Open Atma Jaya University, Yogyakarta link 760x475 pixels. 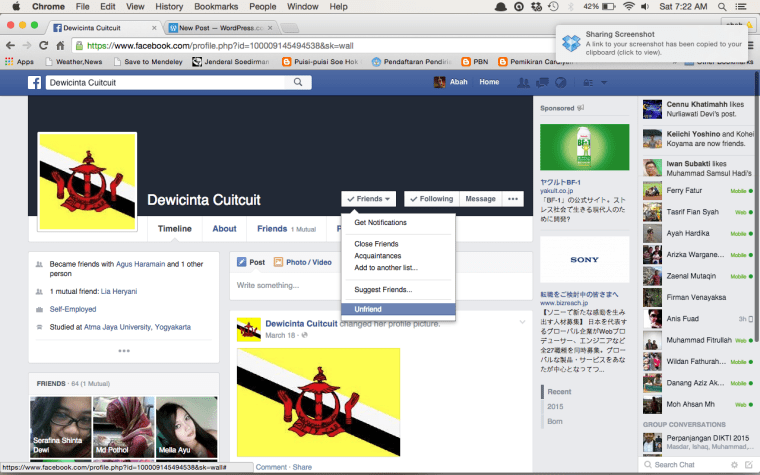tap(137, 327)
